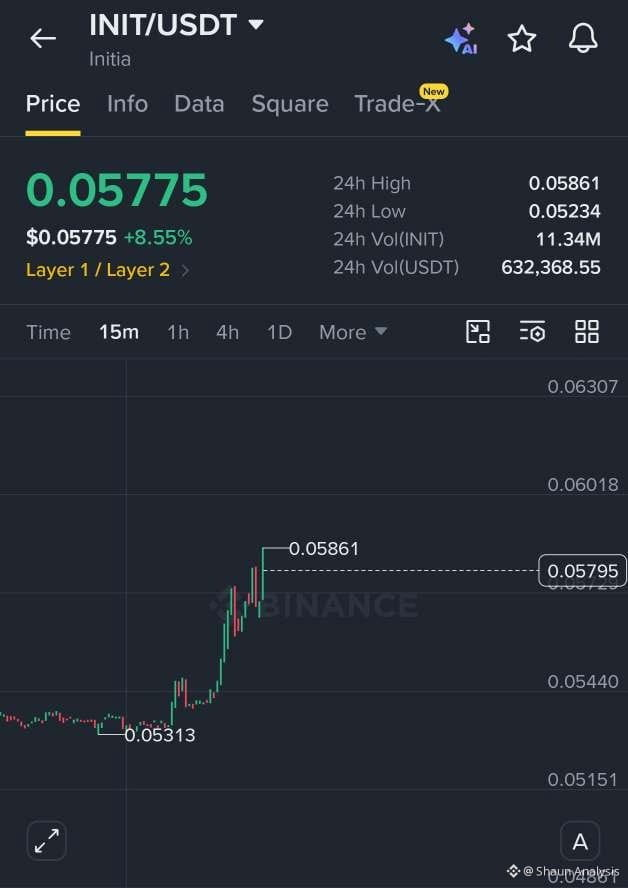Open chart indicator settings icon
Viewport: 628px width, 888px height.
point(532,331)
